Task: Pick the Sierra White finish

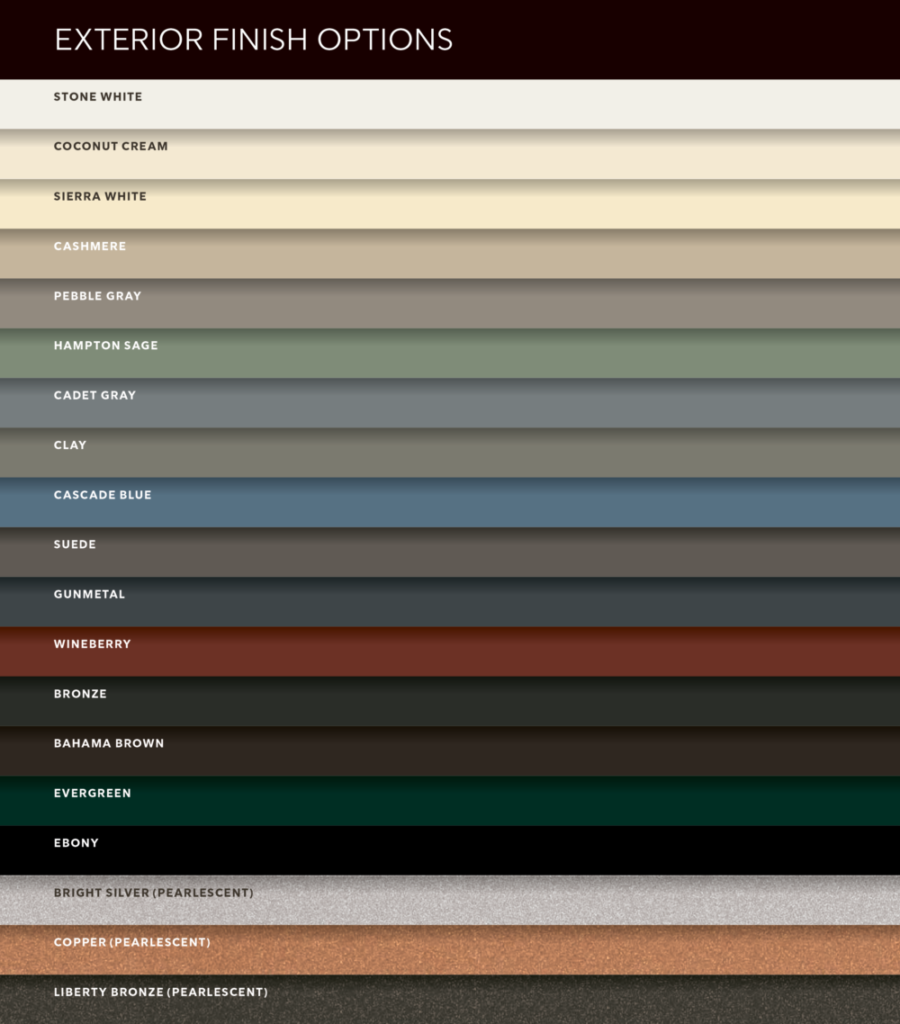Action: tap(450, 204)
